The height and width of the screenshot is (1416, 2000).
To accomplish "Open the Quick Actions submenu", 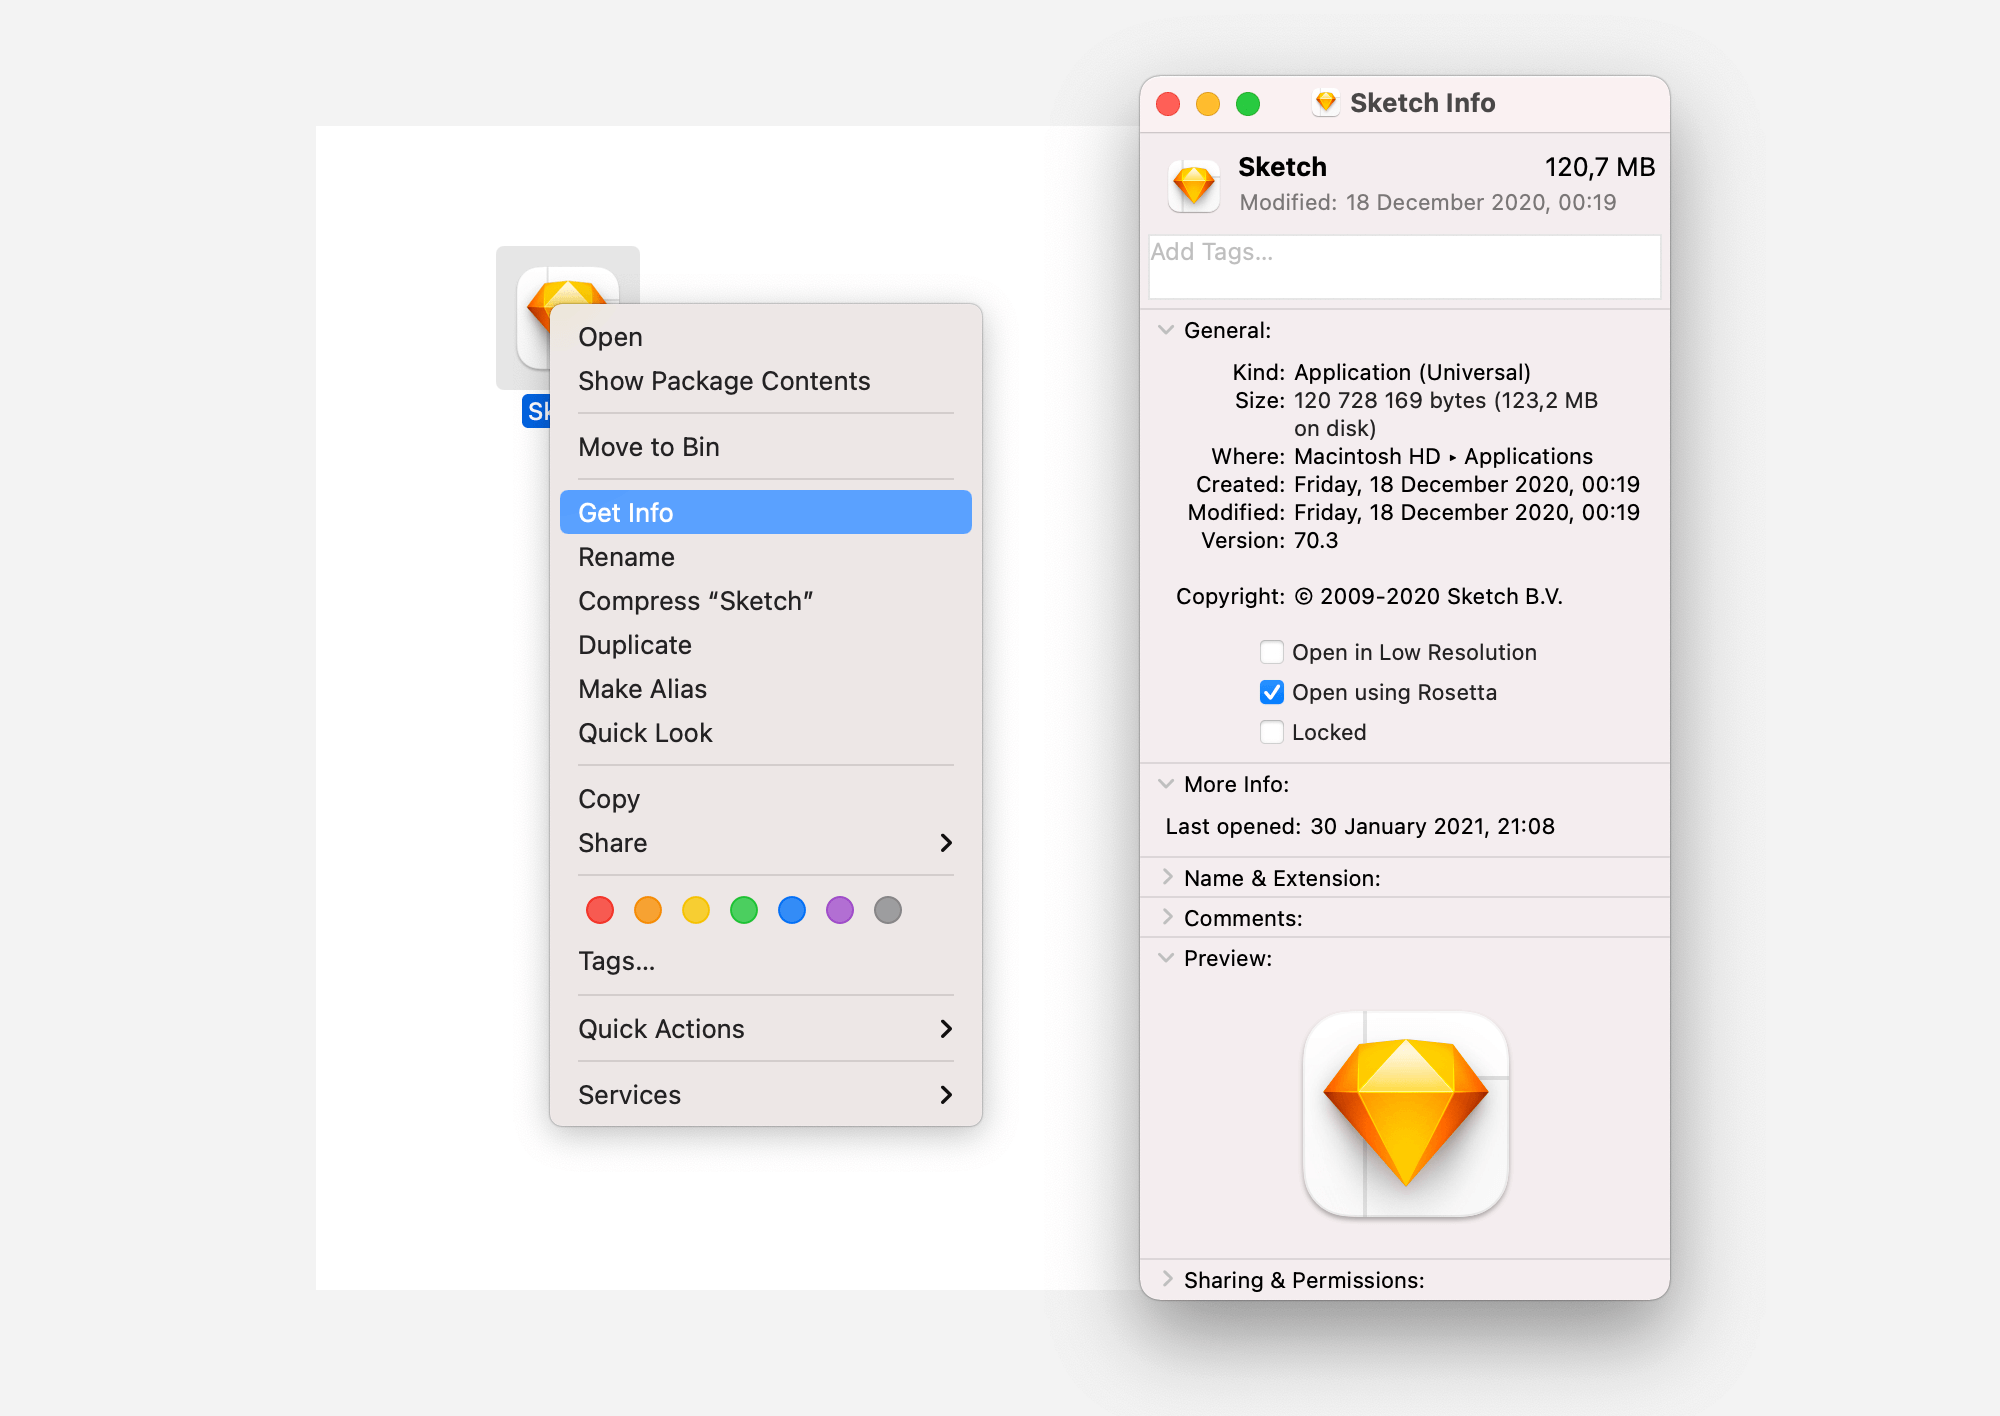I will point(766,1029).
